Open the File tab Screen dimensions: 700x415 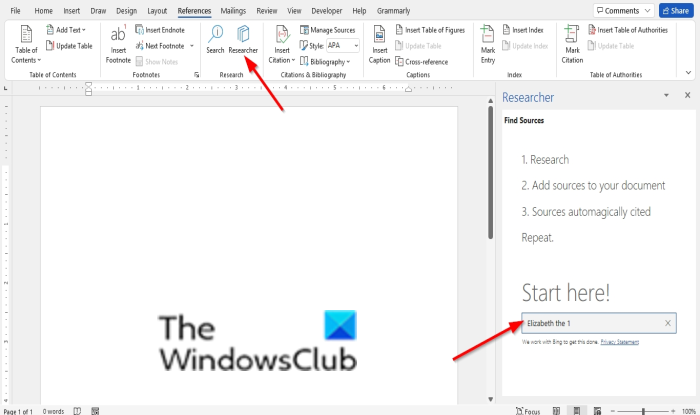coord(15,11)
